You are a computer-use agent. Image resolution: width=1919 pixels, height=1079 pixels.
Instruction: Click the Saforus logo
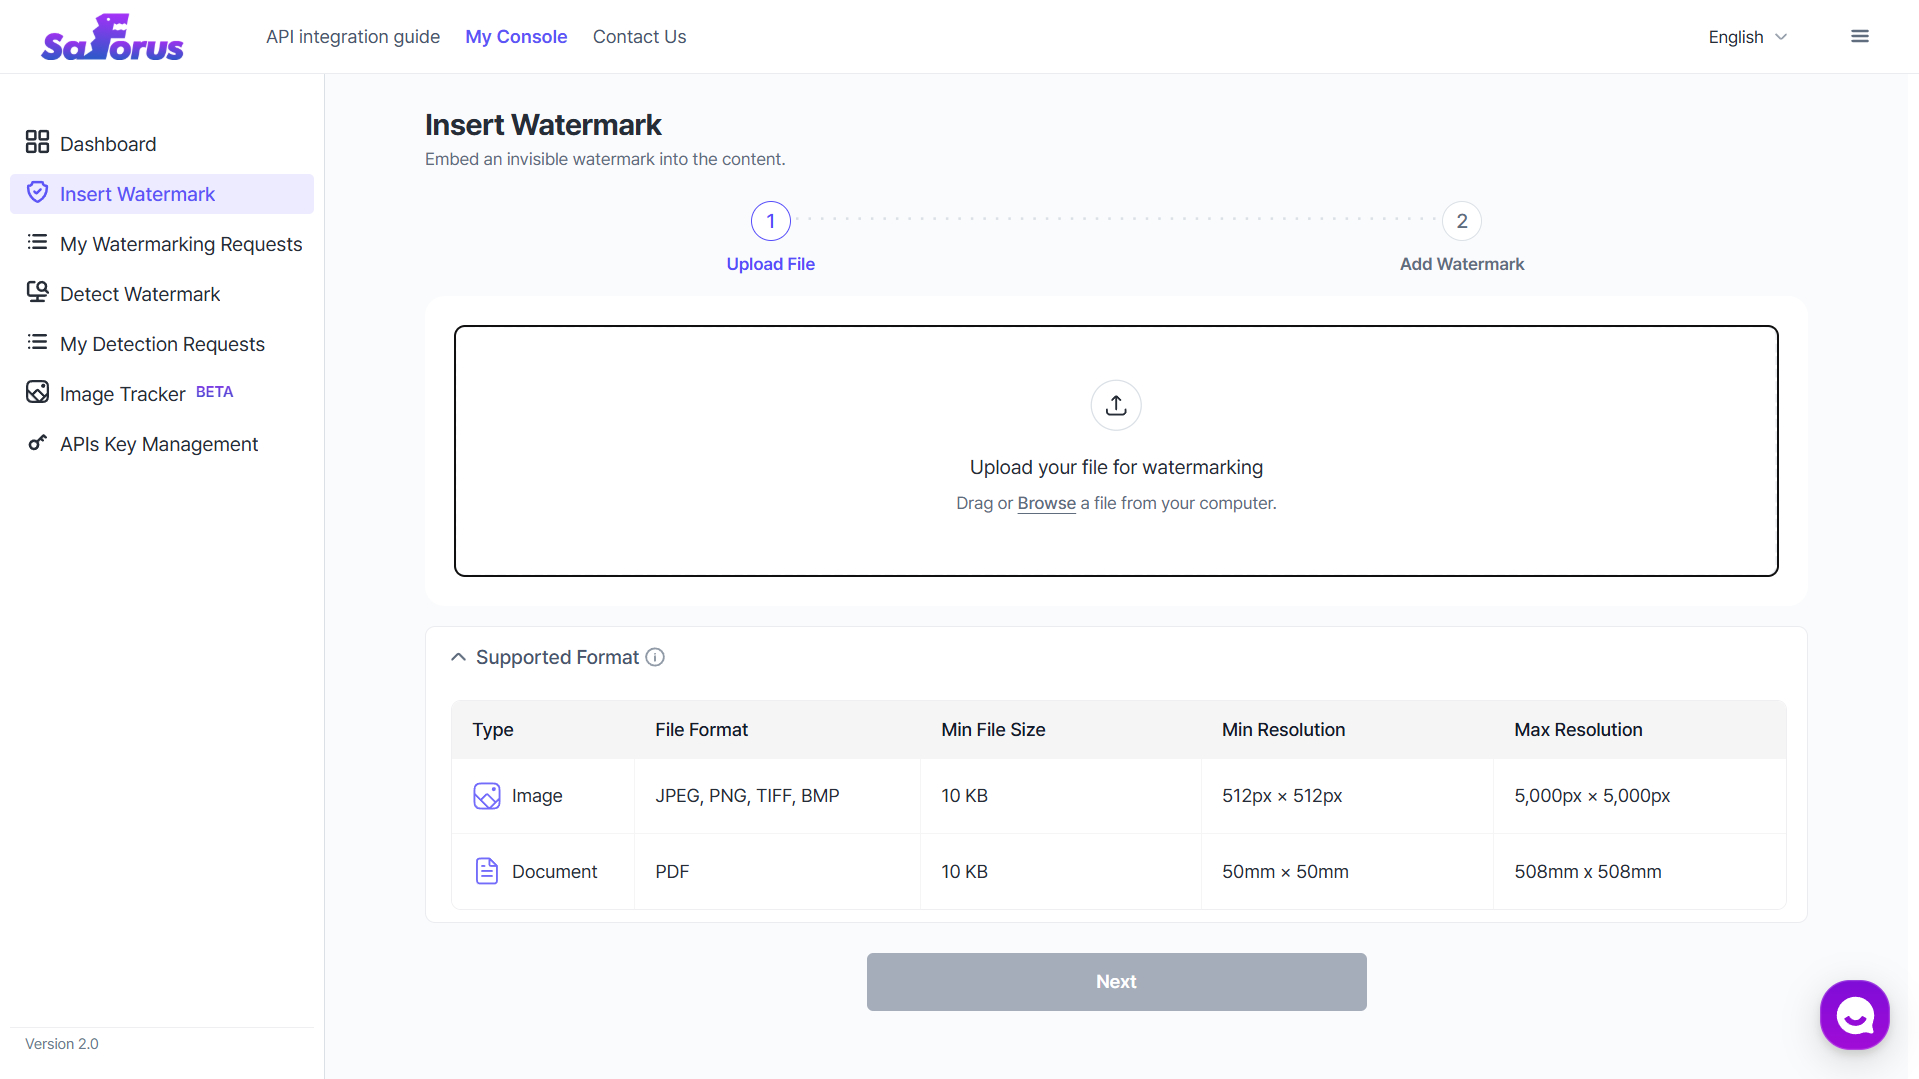(x=112, y=38)
